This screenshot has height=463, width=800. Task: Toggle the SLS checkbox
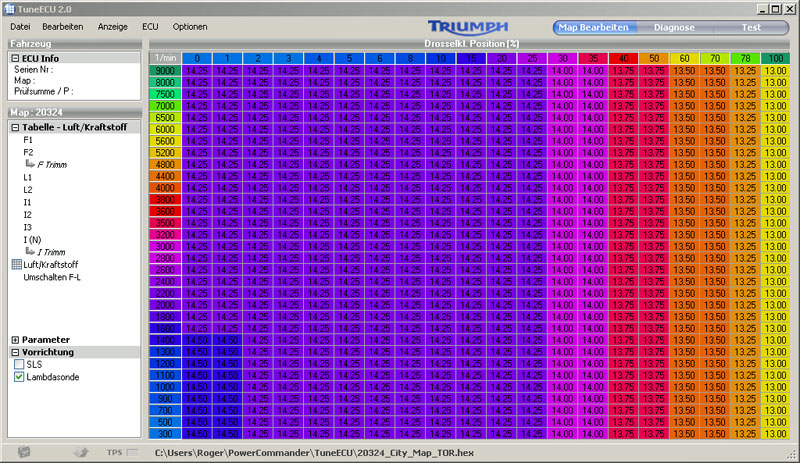19,364
